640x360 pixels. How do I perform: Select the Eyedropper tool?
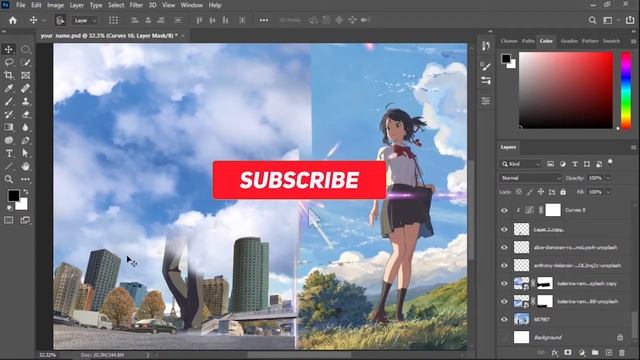point(9,88)
